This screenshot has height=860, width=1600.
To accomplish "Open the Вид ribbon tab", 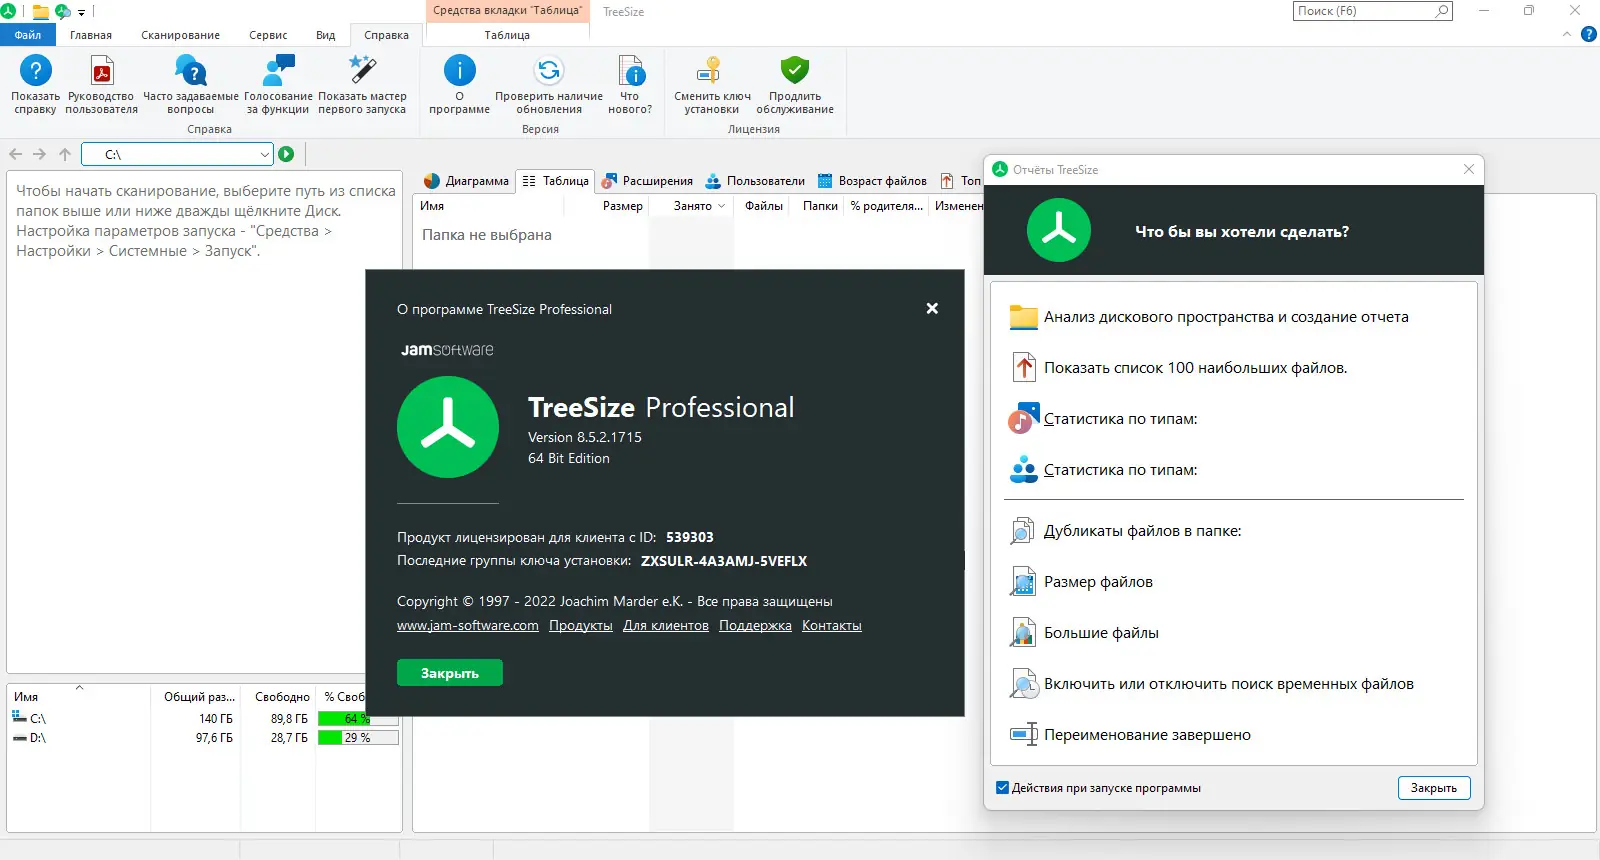I will point(326,35).
